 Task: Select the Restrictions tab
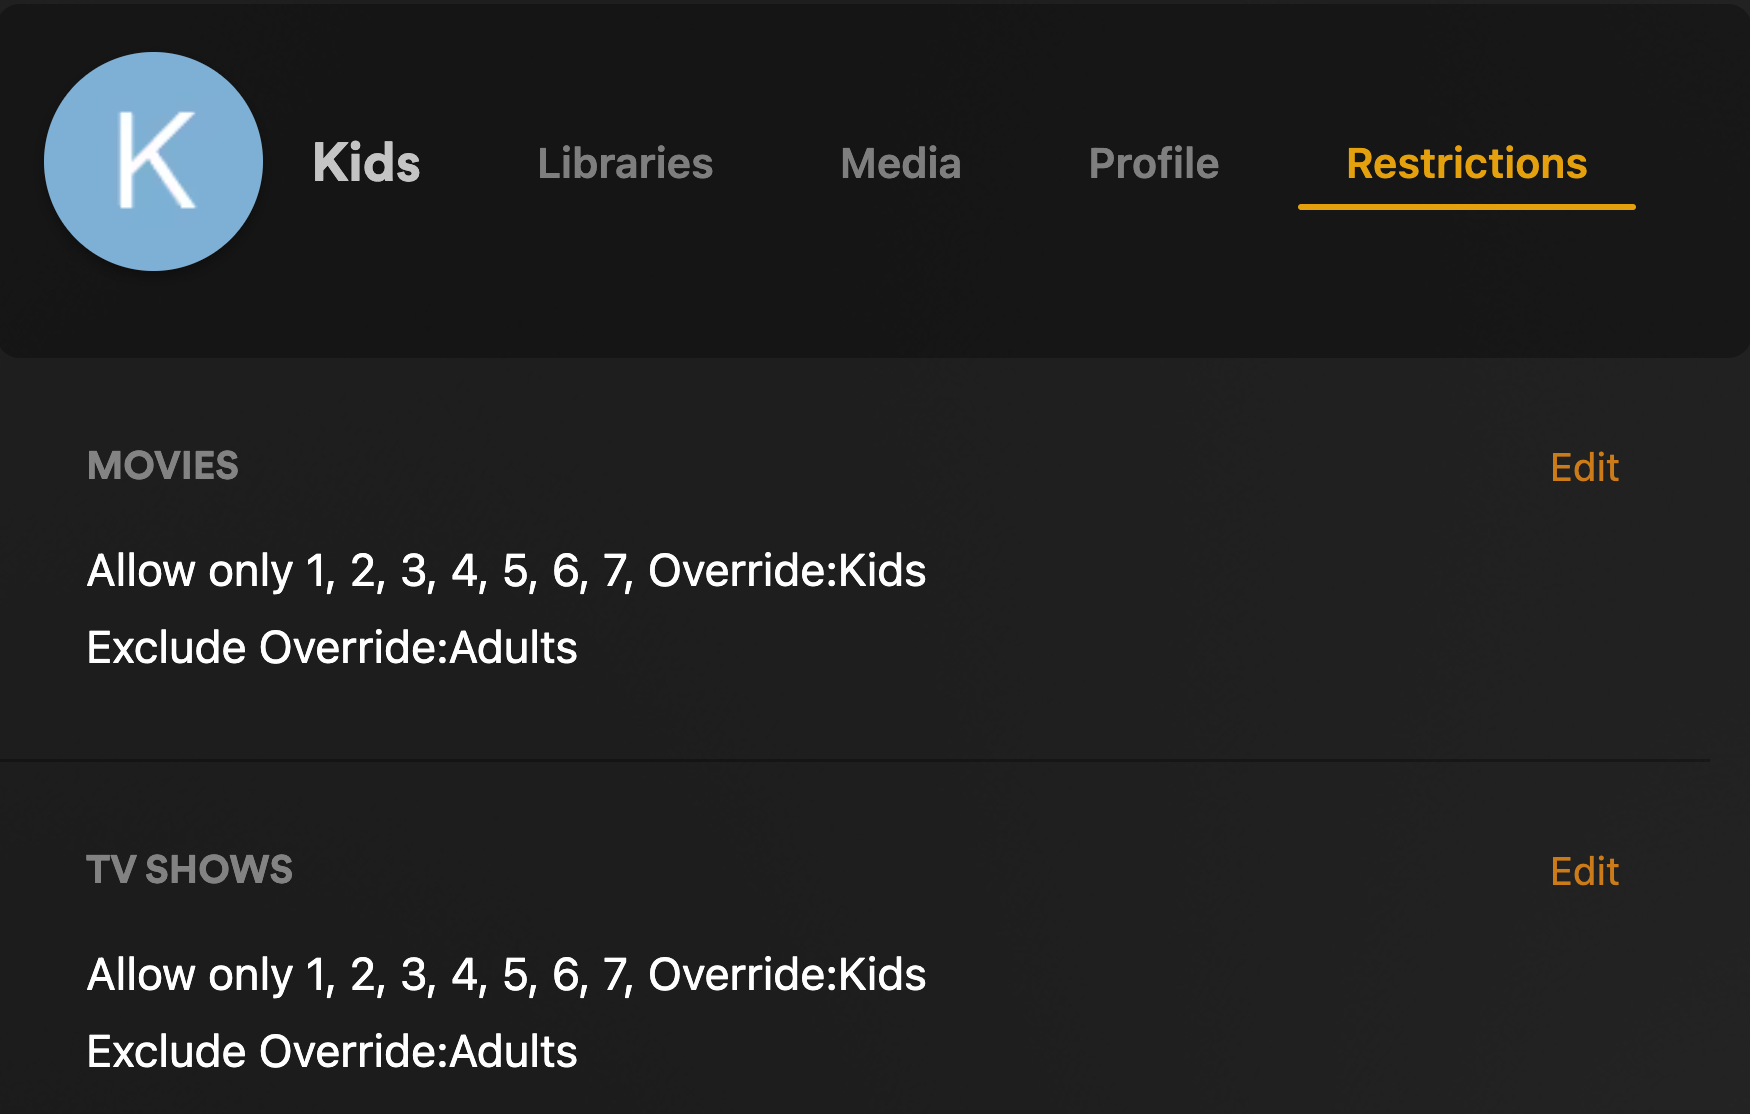pos(1467,163)
